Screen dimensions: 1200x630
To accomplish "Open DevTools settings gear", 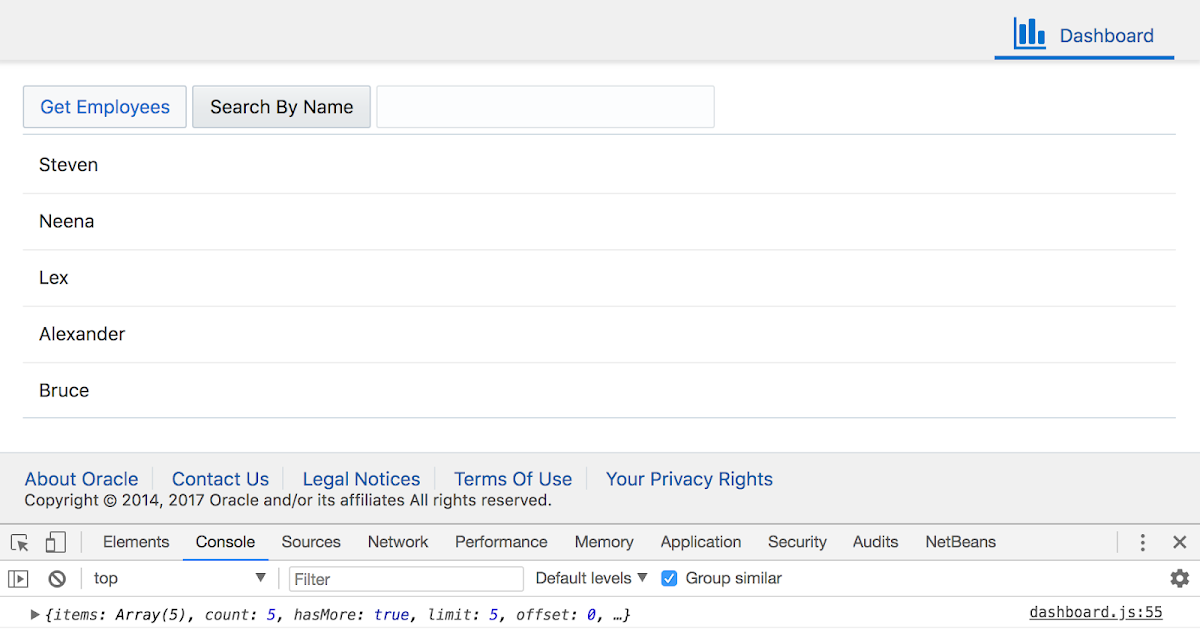I will (1180, 578).
